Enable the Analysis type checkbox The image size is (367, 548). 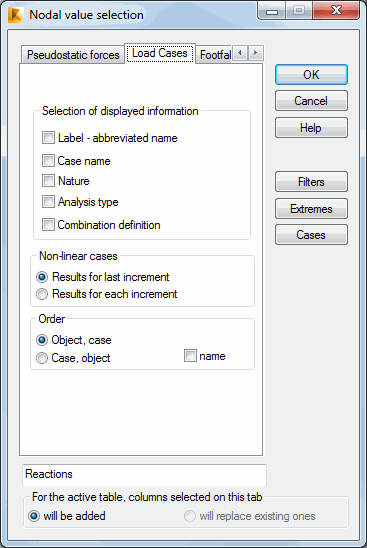pos(48,202)
